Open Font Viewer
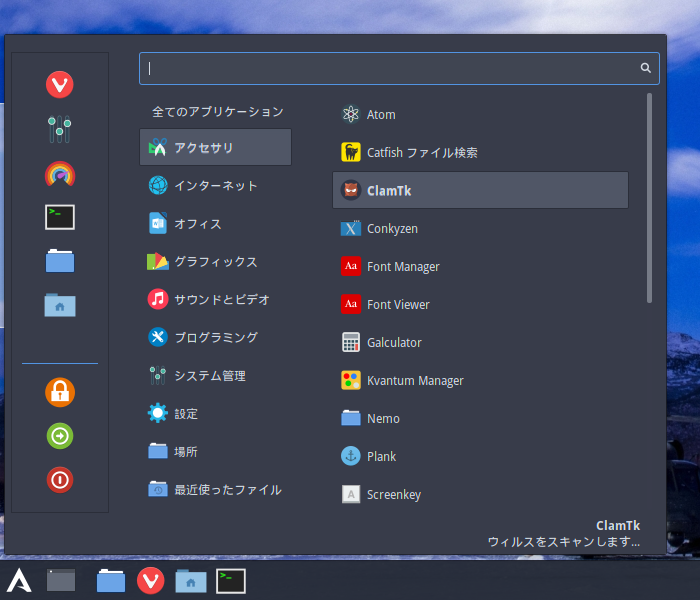 (480, 304)
